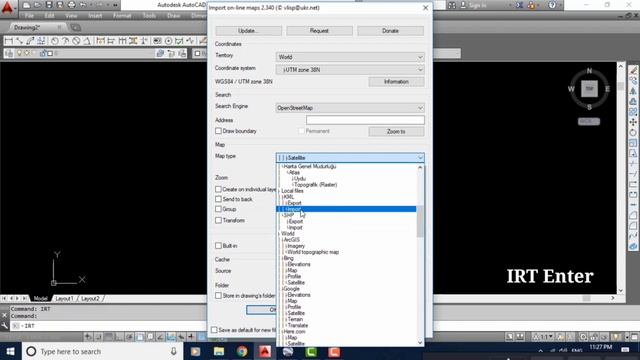Select the Linear dimension tool icon
Viewport: 640px width, 360px height.
pos(9,41)
